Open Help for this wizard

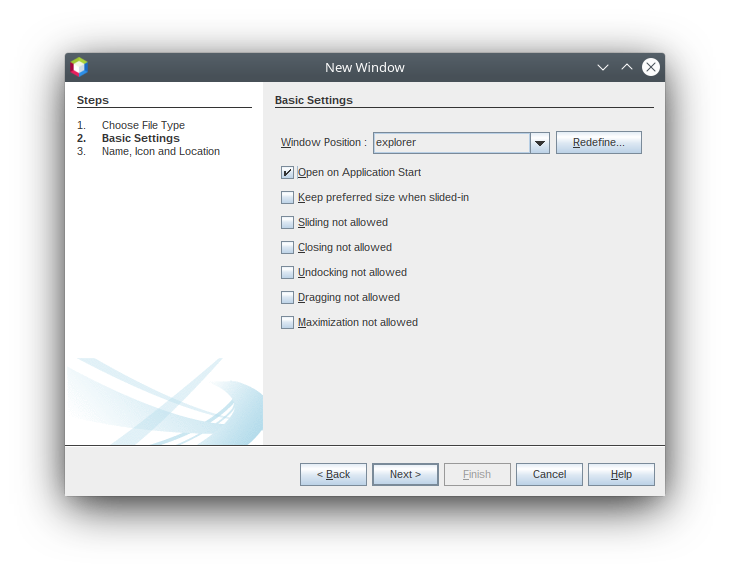[621, 474]
